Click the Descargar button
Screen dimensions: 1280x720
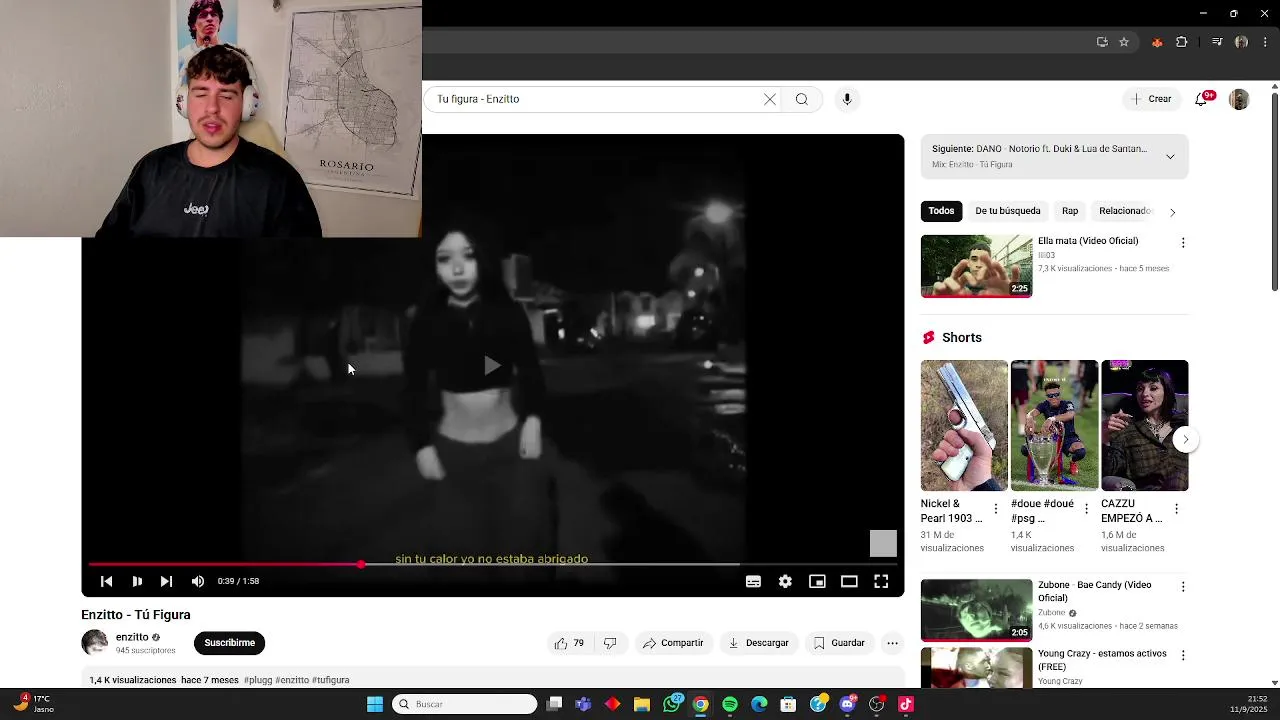[758, 643]
